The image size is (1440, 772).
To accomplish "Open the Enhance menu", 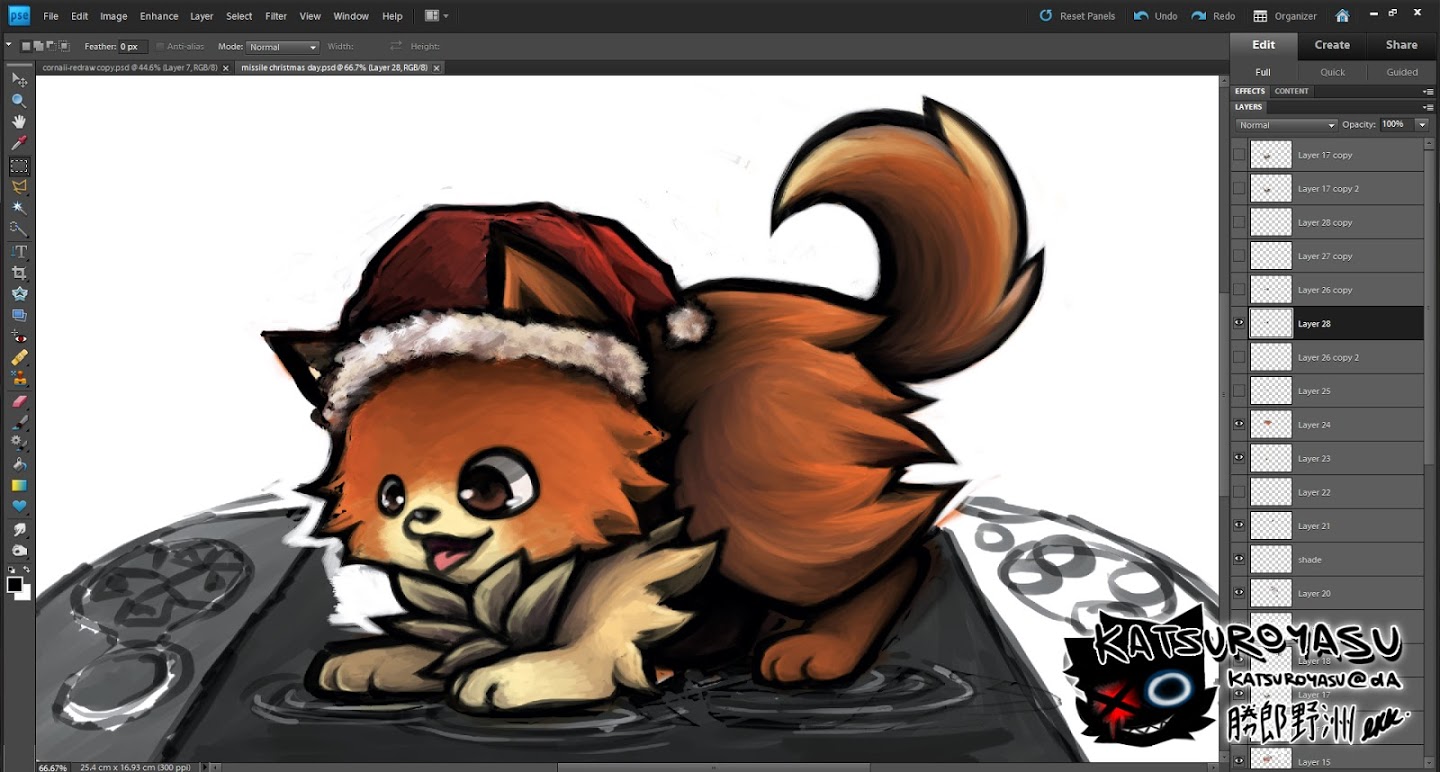I will coord(159,16).
